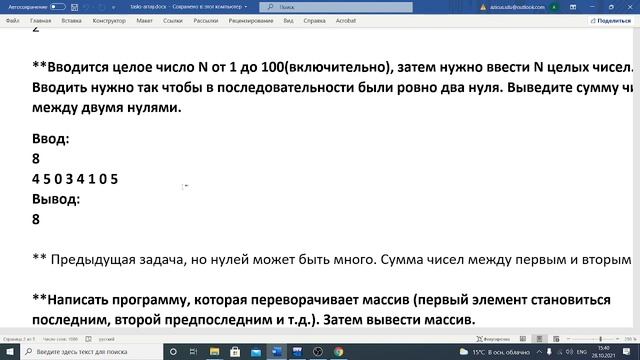Open the green account avatar
Viewport: 640px width, 360px height.
pos(554,7)
